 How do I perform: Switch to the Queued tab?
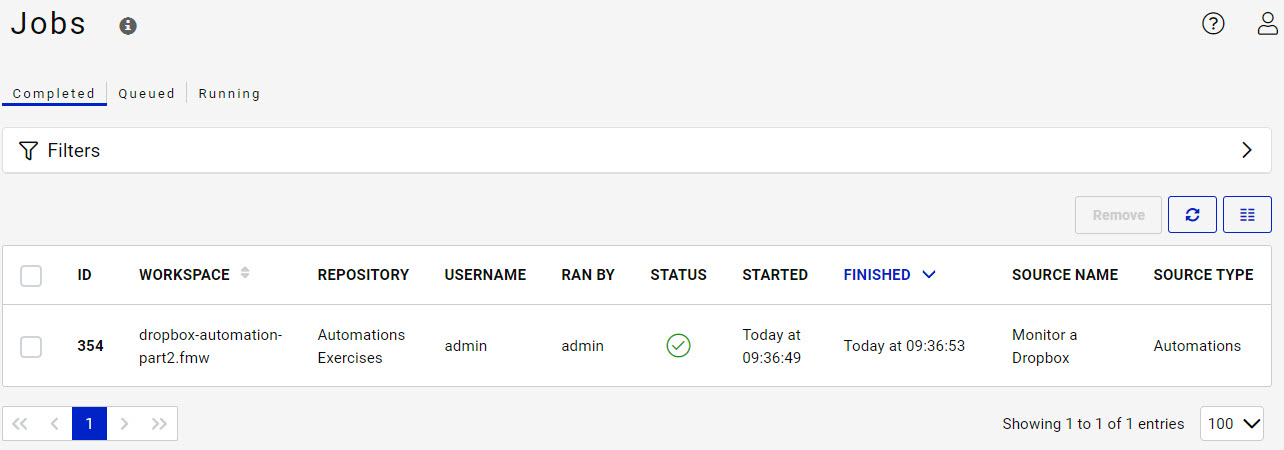(147, 94)
